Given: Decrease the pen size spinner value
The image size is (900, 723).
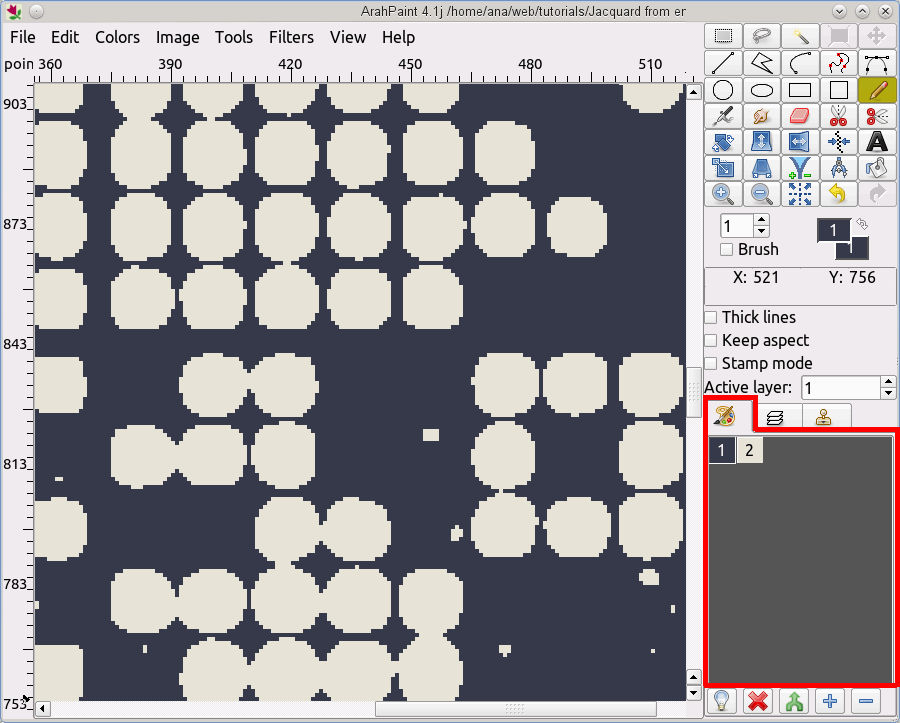Looking at the screenshot, I should coord(762,231).
